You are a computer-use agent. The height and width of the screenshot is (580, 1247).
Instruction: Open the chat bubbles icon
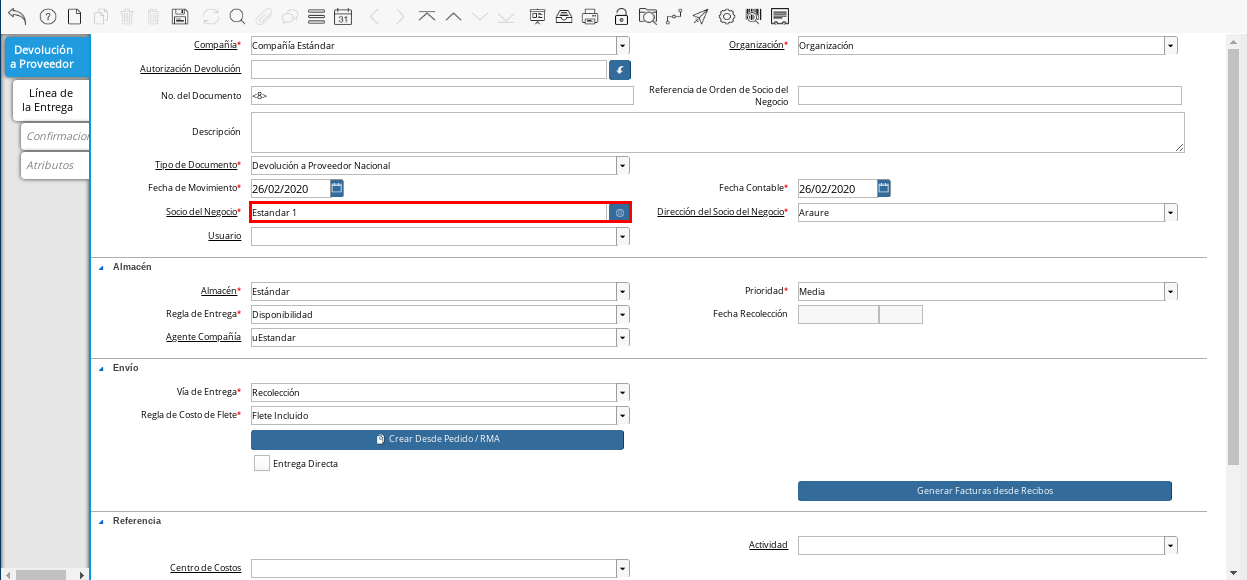(290, 16)
